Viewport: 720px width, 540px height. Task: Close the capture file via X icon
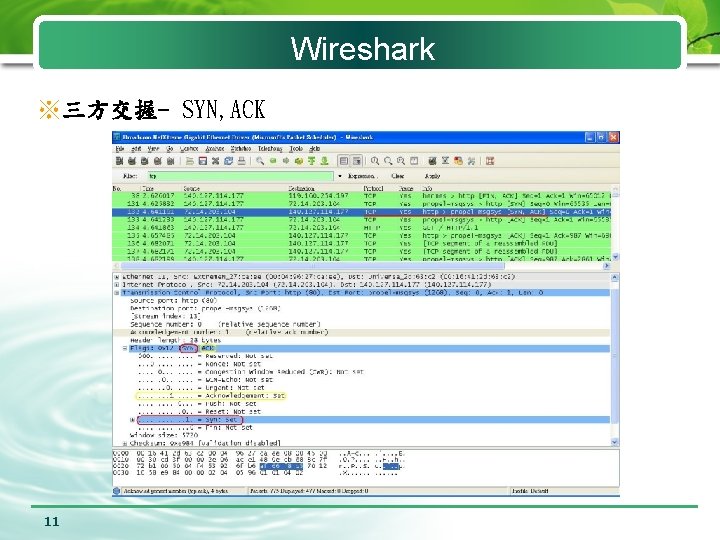tap(215, 161)
